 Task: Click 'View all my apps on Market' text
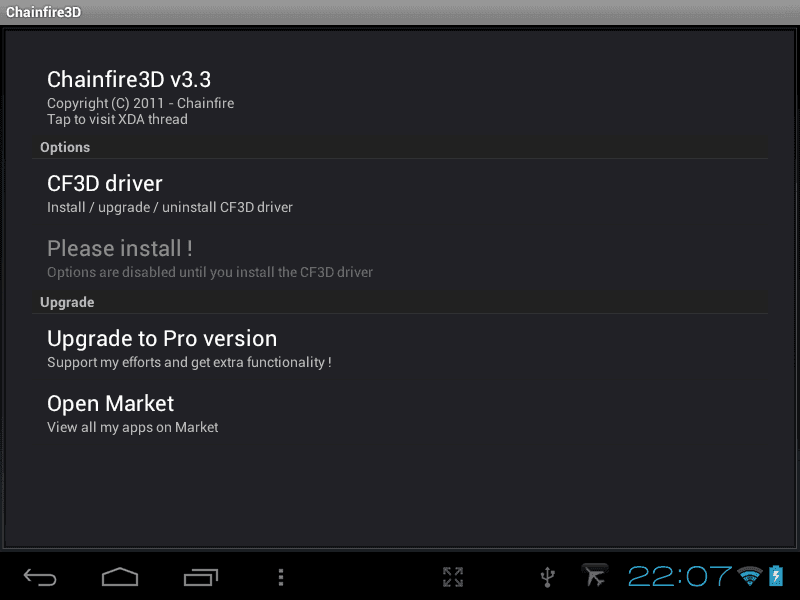[133, 428]
